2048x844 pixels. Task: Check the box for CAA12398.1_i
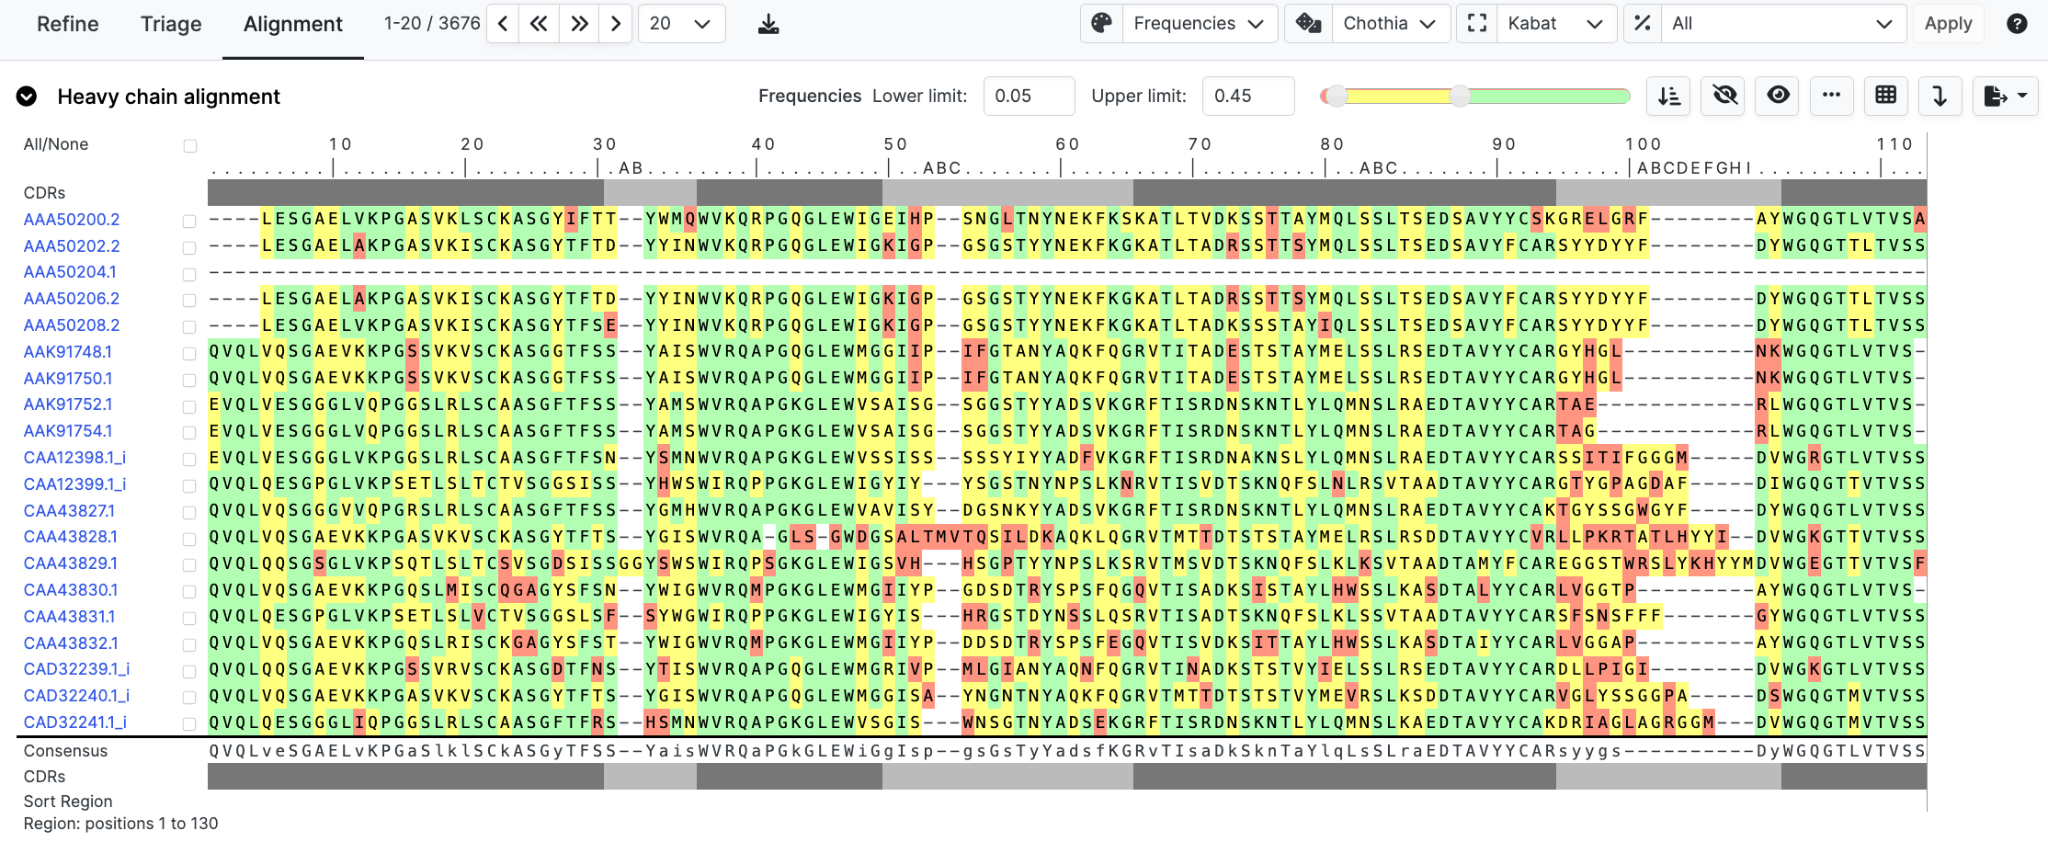click(x=190, y=459)
